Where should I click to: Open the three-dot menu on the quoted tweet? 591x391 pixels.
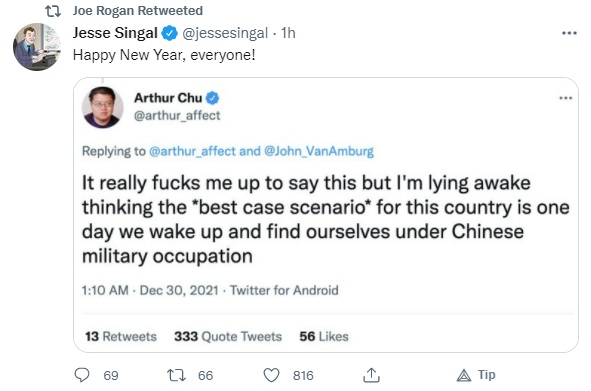click(x=565, y=98)
